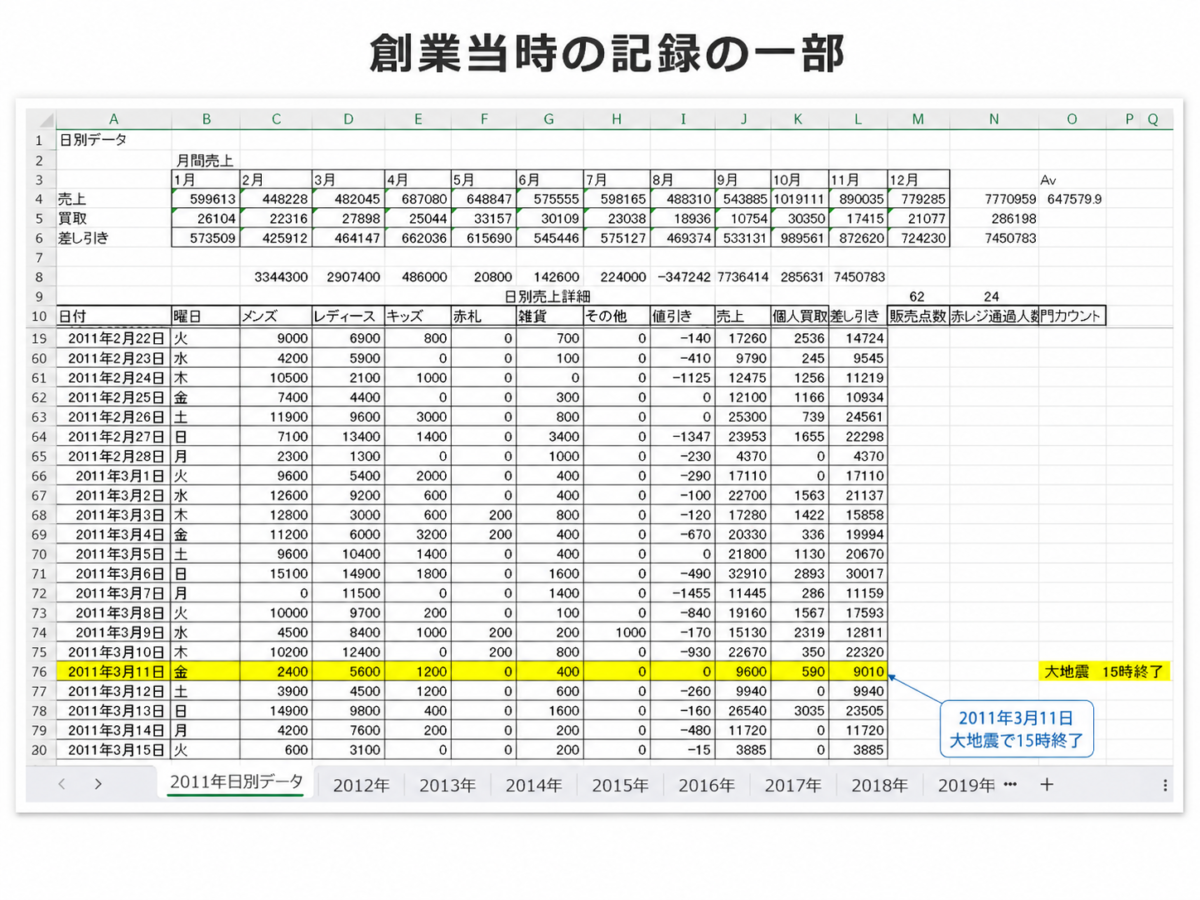Select row 10 header

(39, 316)
